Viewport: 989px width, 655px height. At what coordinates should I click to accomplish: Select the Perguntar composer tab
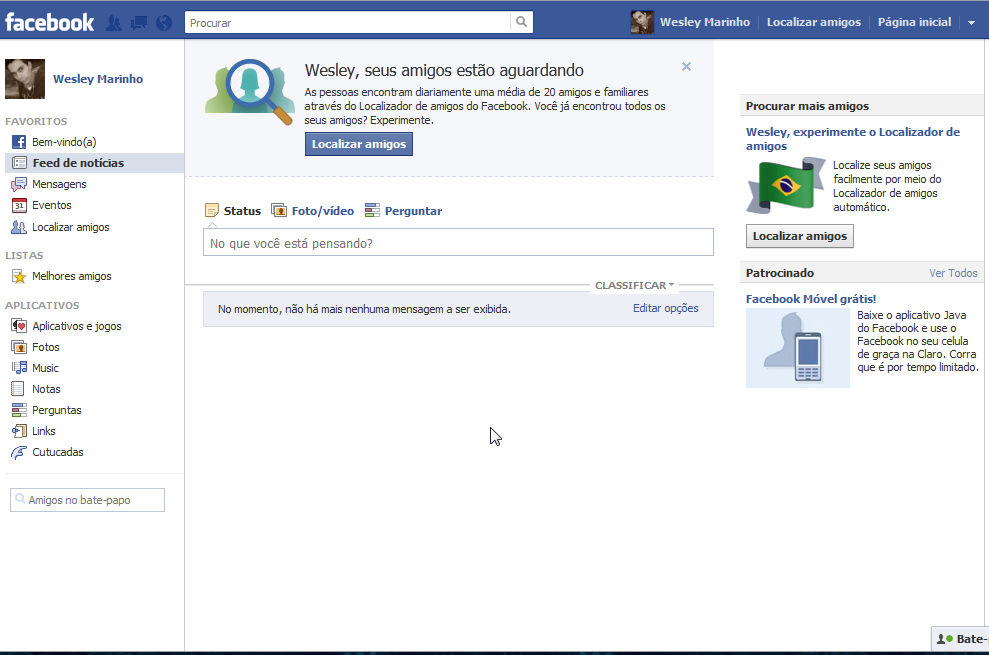[x=403, y=211]
